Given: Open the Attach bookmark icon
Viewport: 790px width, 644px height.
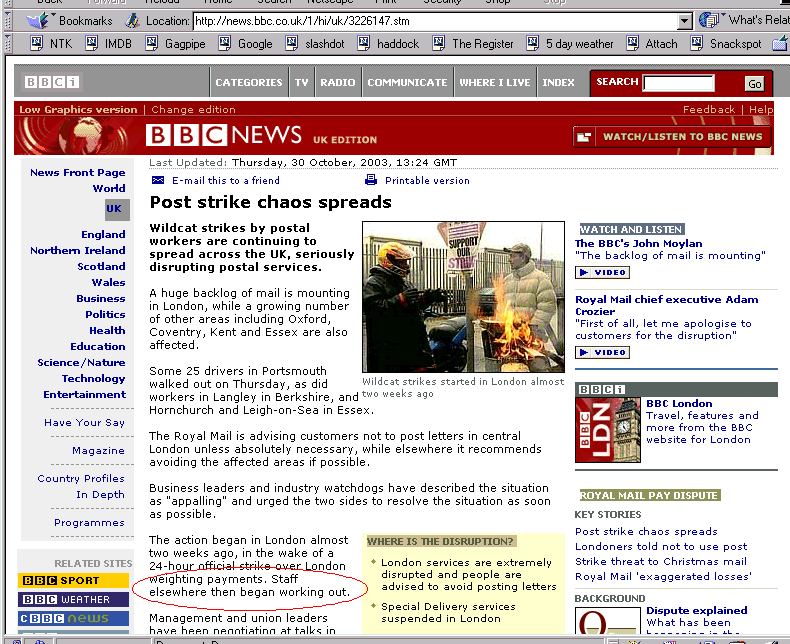Looking at the screenshot, I should point(632,43).
